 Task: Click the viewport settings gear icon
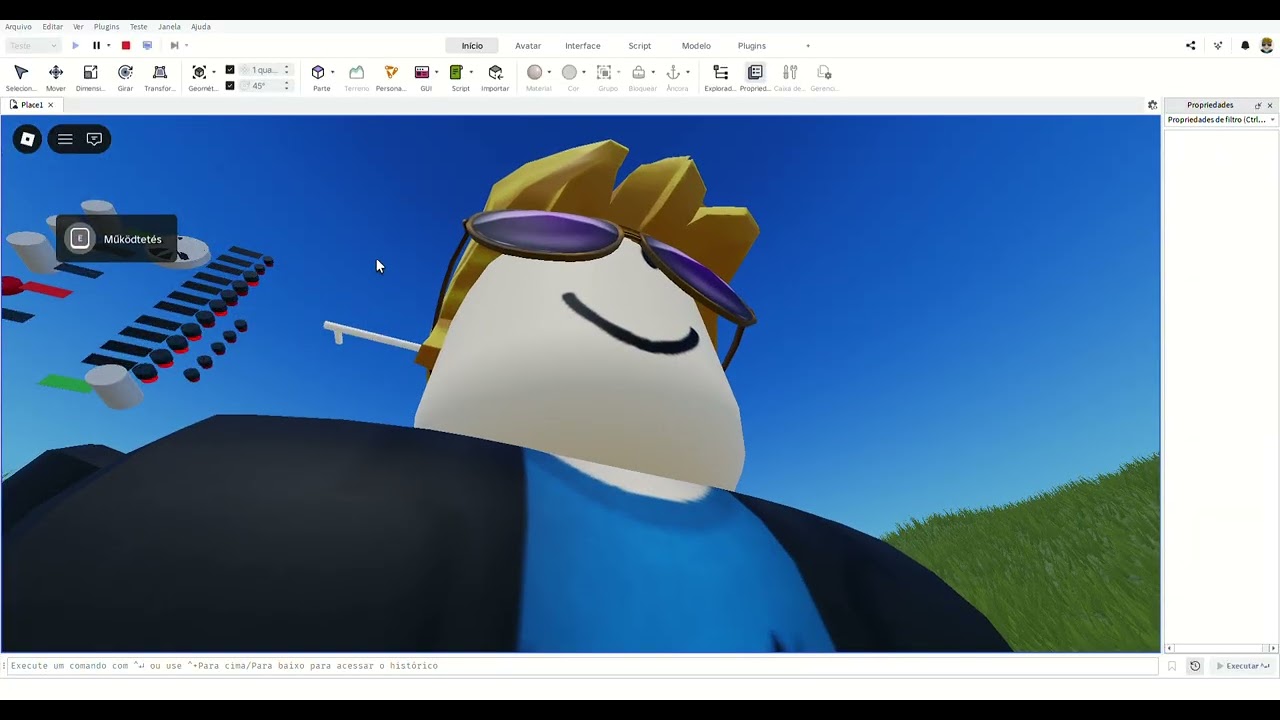coord(1152,105)
